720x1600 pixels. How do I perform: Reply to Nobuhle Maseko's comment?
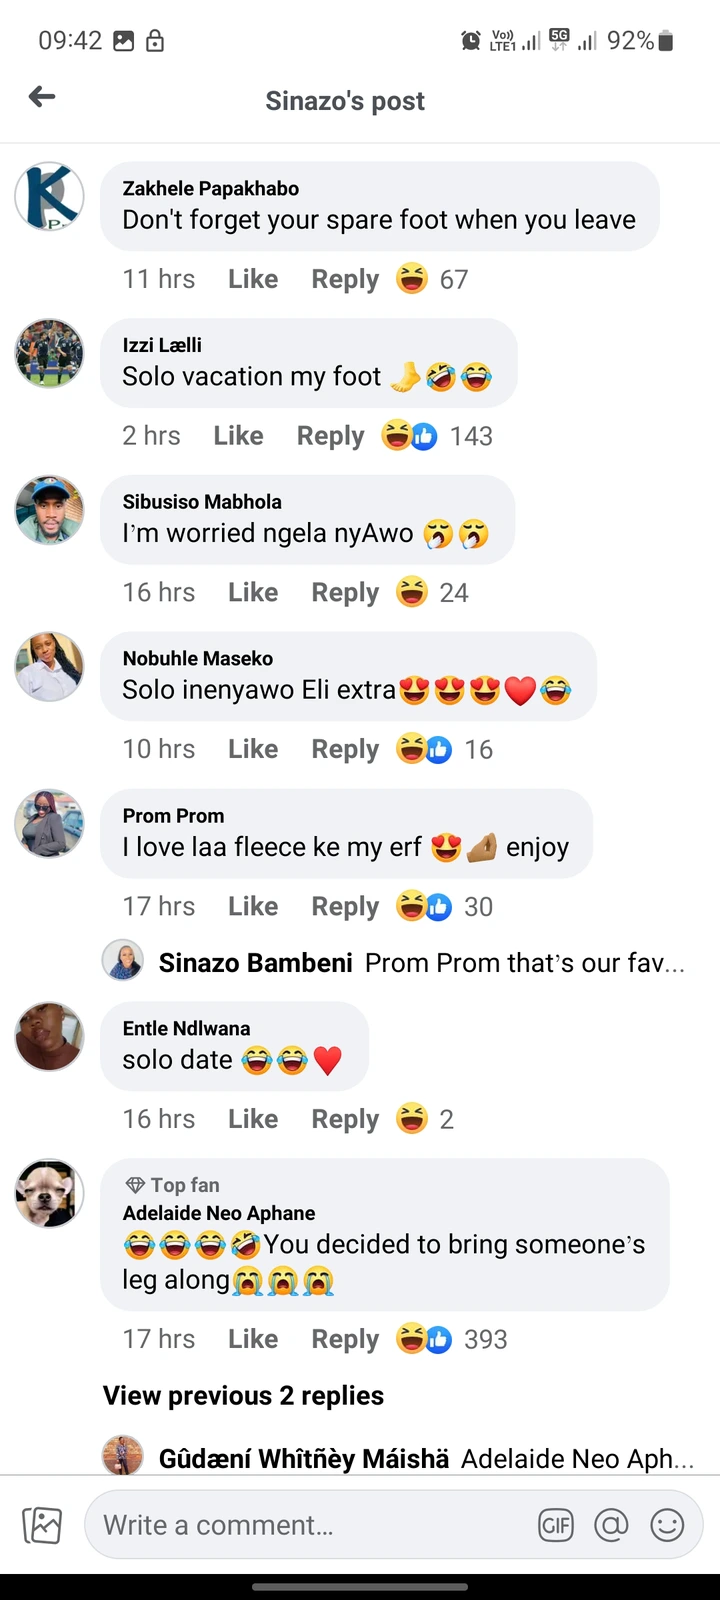coord(345,749)
